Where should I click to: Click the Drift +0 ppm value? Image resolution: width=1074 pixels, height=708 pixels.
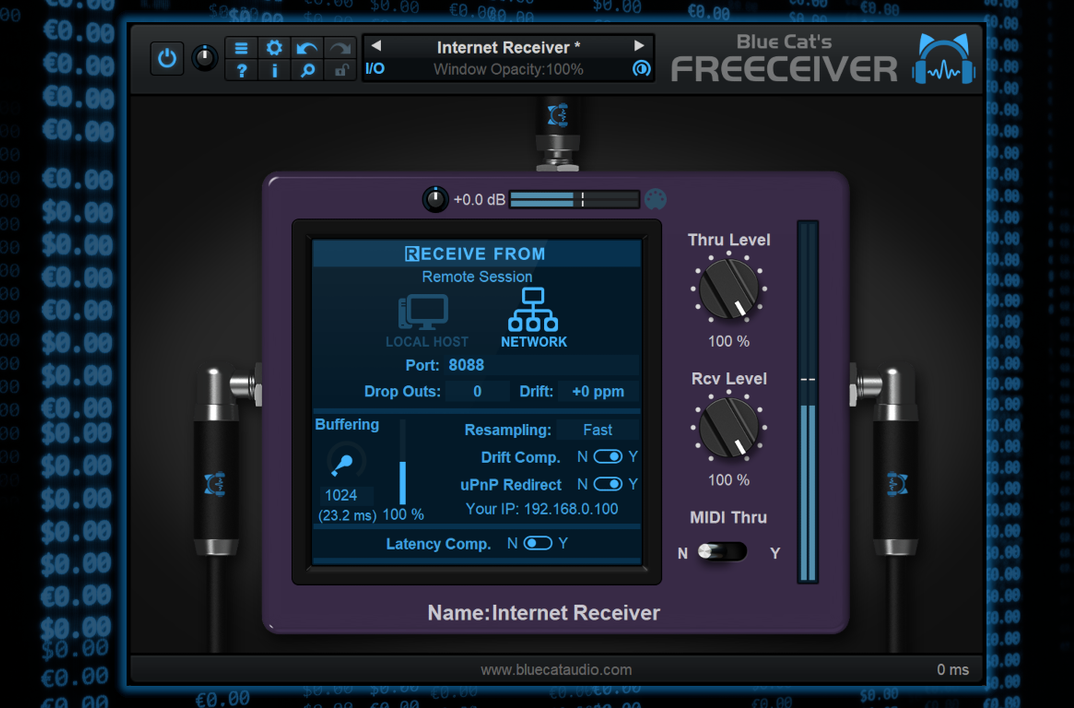point(598,392)
